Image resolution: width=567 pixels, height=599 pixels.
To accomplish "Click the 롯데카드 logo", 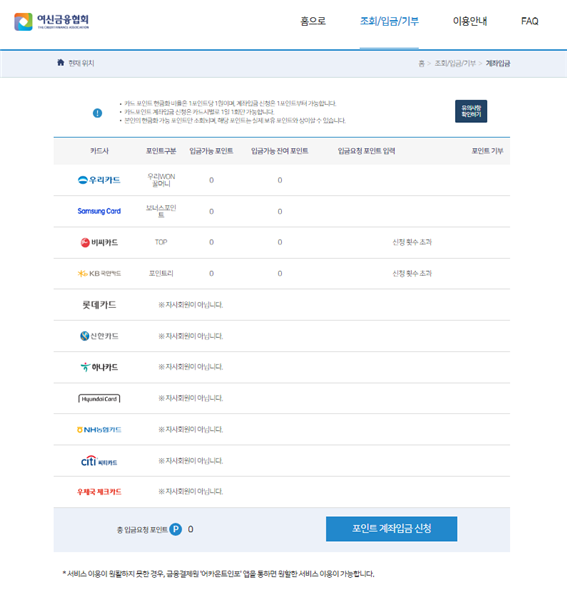I will coord(99,304).
